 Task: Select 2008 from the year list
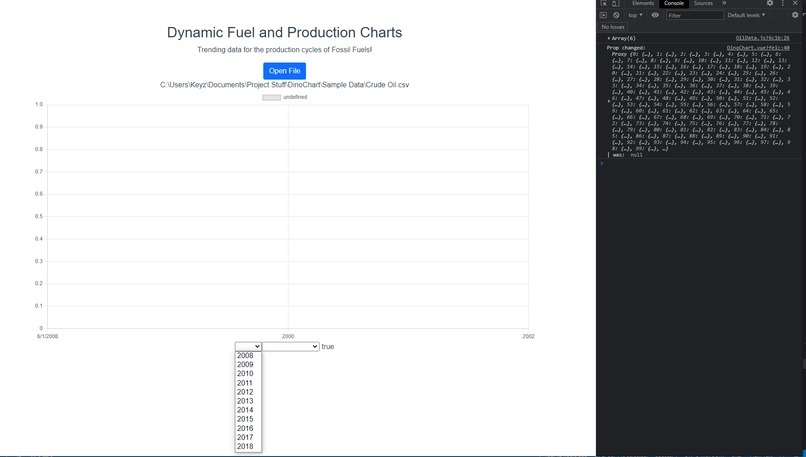(248, 356)
